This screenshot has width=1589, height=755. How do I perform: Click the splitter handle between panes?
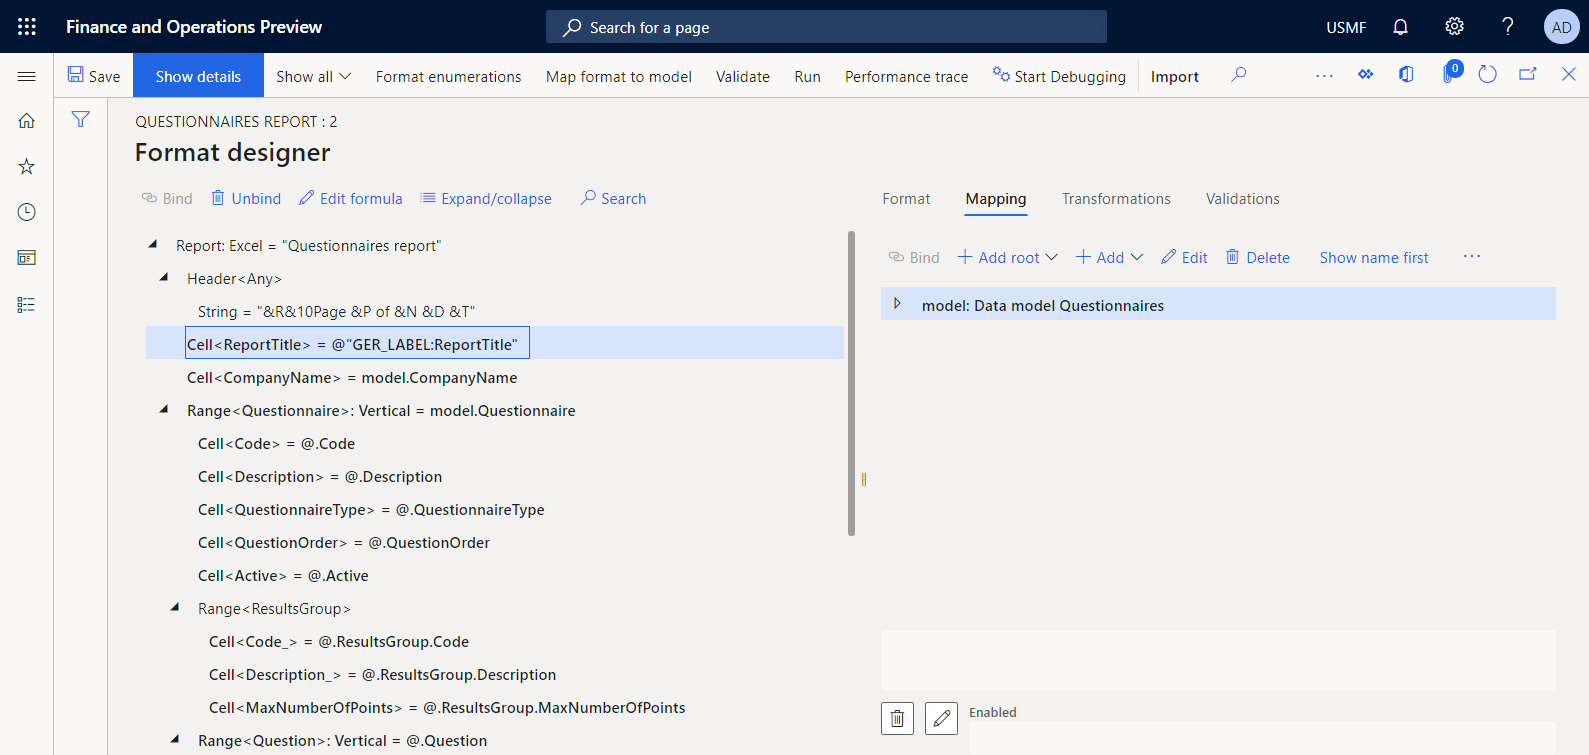pos(864,479)
